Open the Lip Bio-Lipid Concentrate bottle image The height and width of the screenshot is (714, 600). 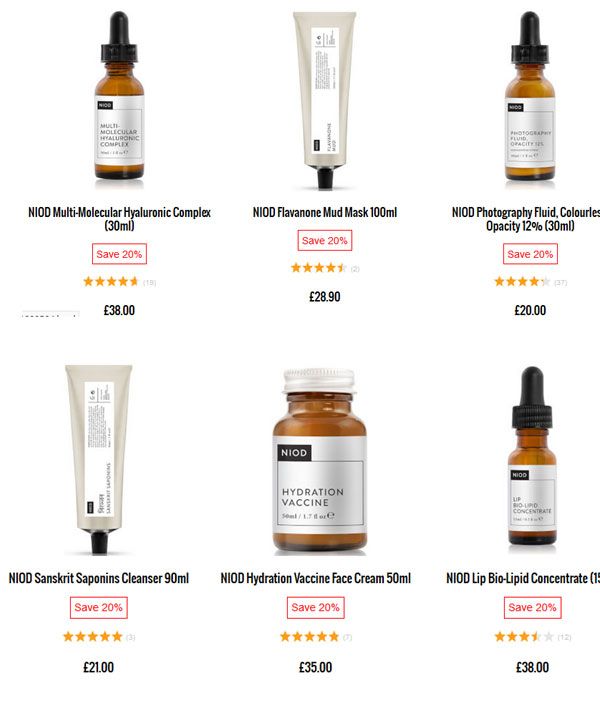pos(532,456)
